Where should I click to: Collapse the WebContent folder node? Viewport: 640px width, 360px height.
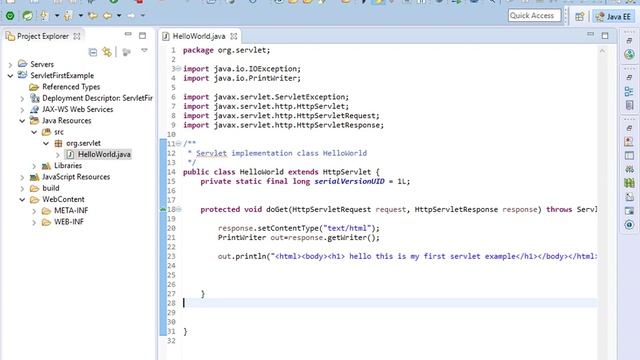22,200
